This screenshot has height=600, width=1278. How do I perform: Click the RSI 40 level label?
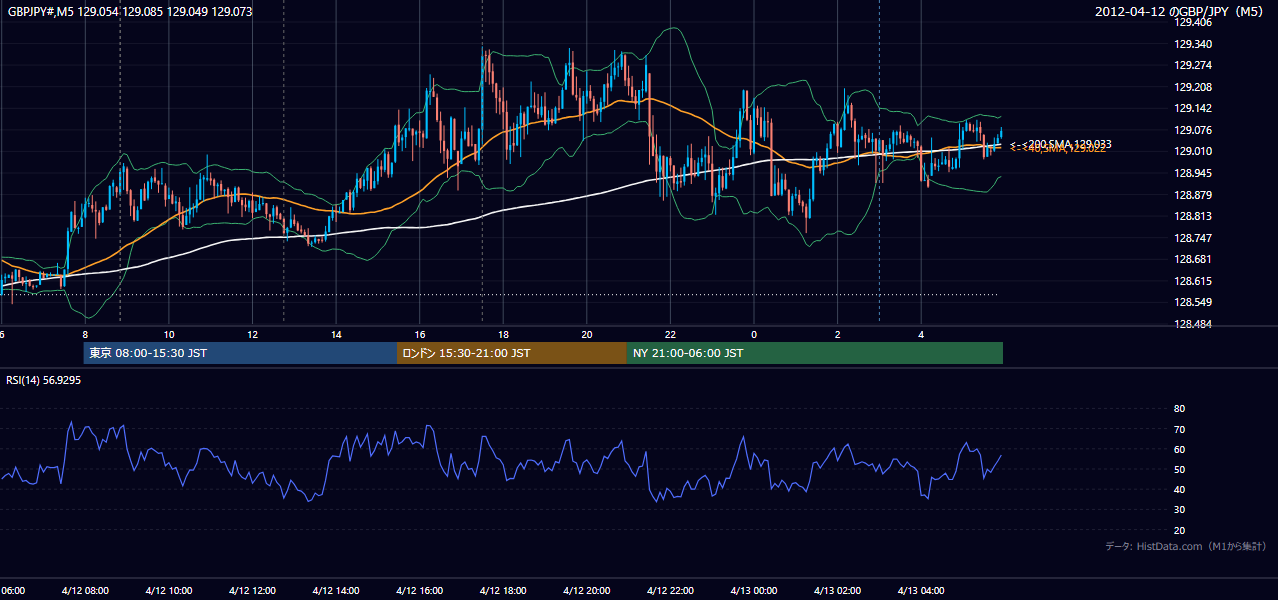coord(1179,489)
